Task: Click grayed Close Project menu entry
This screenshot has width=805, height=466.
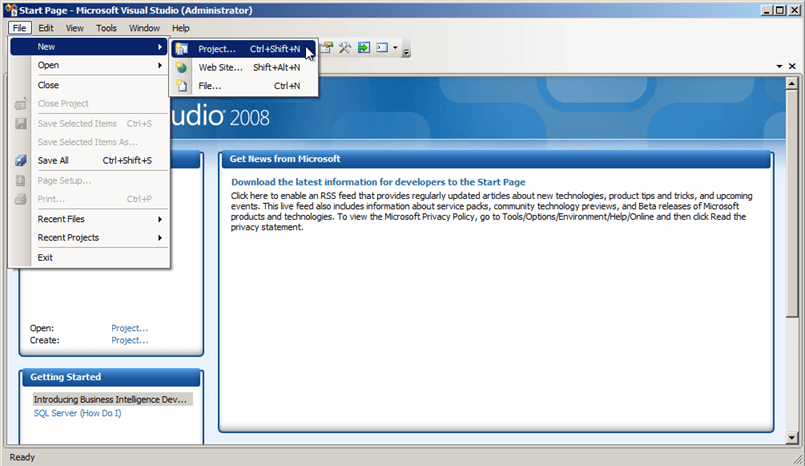Action: (x=89, y=104)
